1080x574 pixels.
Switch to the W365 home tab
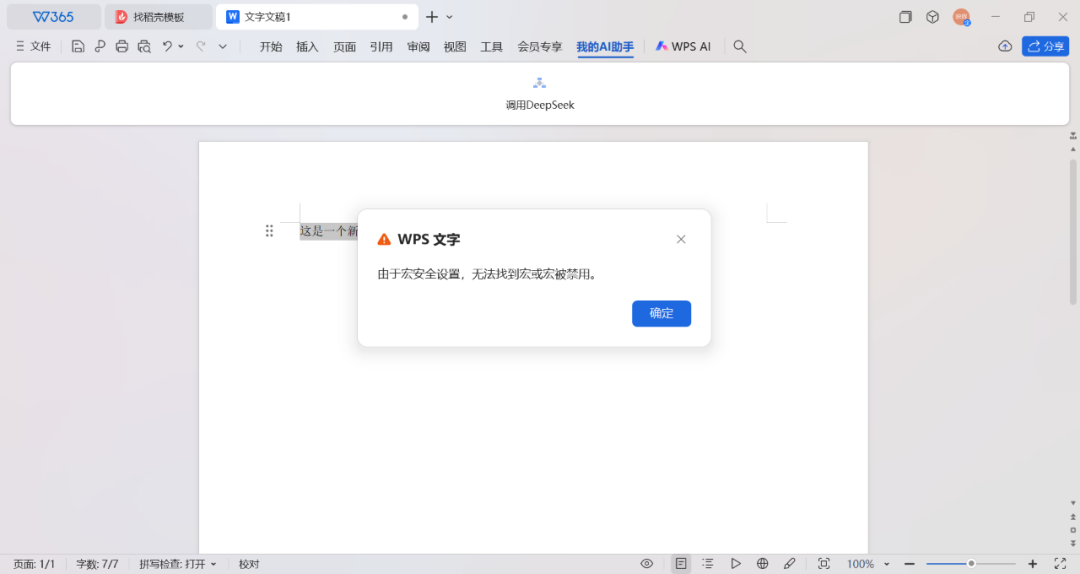pyautogui.click(x=54, y=17)
